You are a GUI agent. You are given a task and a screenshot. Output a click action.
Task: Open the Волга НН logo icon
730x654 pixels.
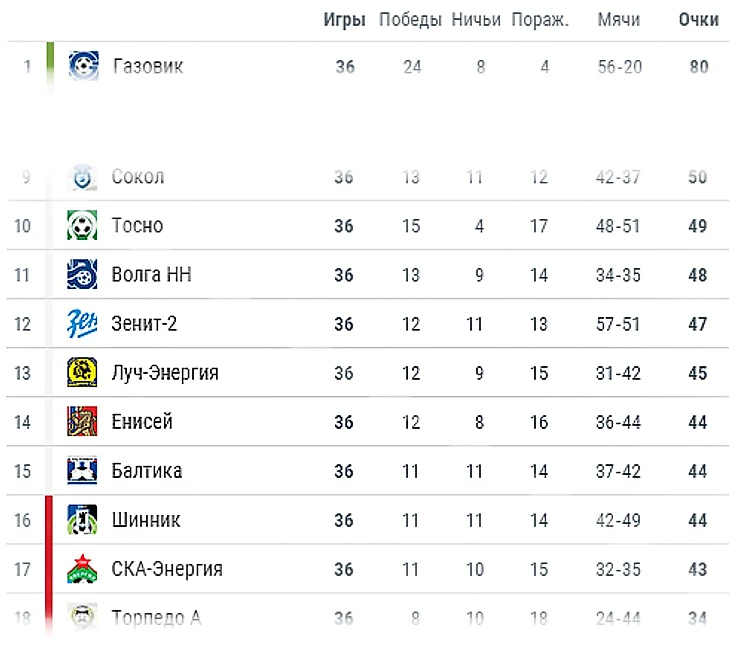82,275
